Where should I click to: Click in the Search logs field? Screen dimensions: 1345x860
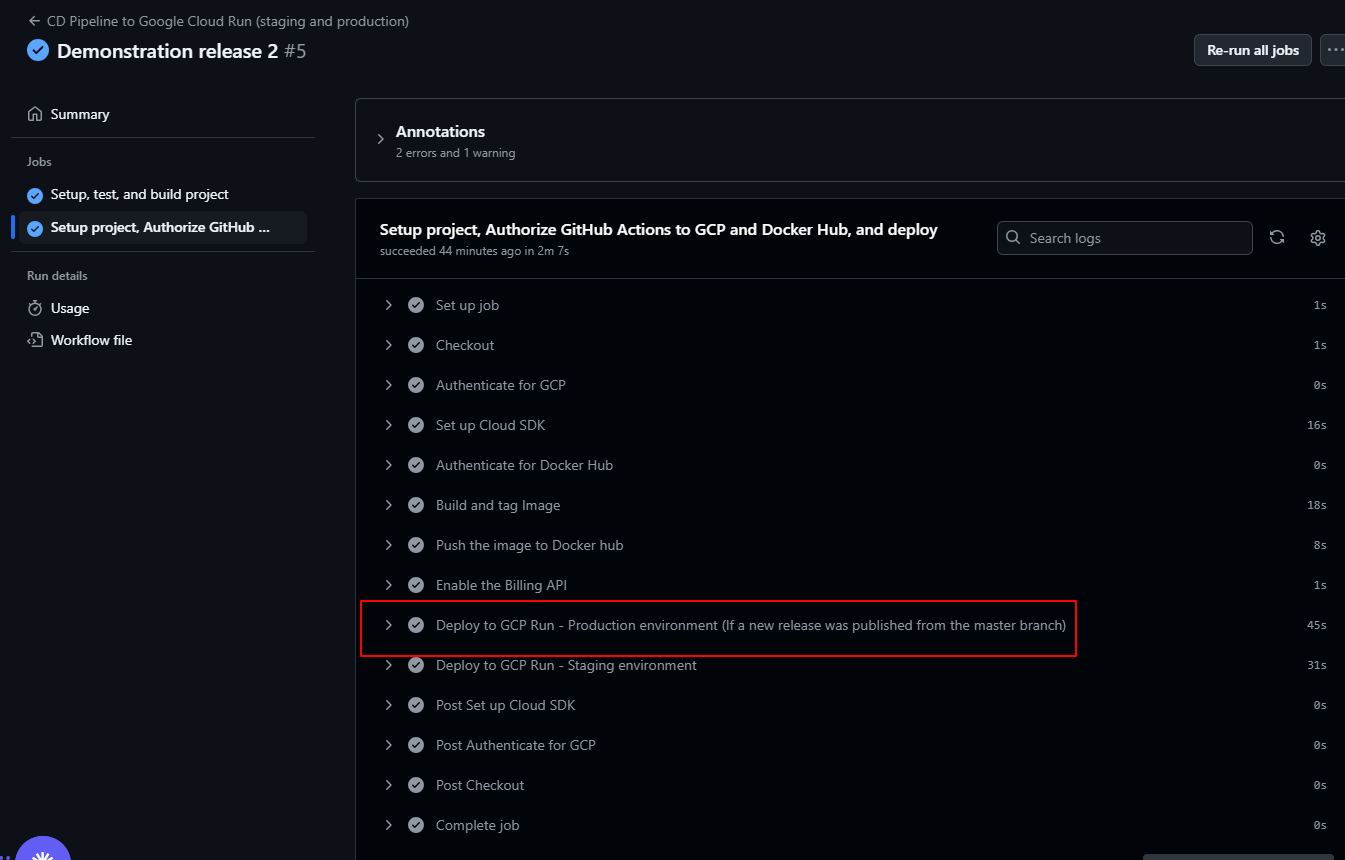pyautogui.click(x=1125, y=238)
